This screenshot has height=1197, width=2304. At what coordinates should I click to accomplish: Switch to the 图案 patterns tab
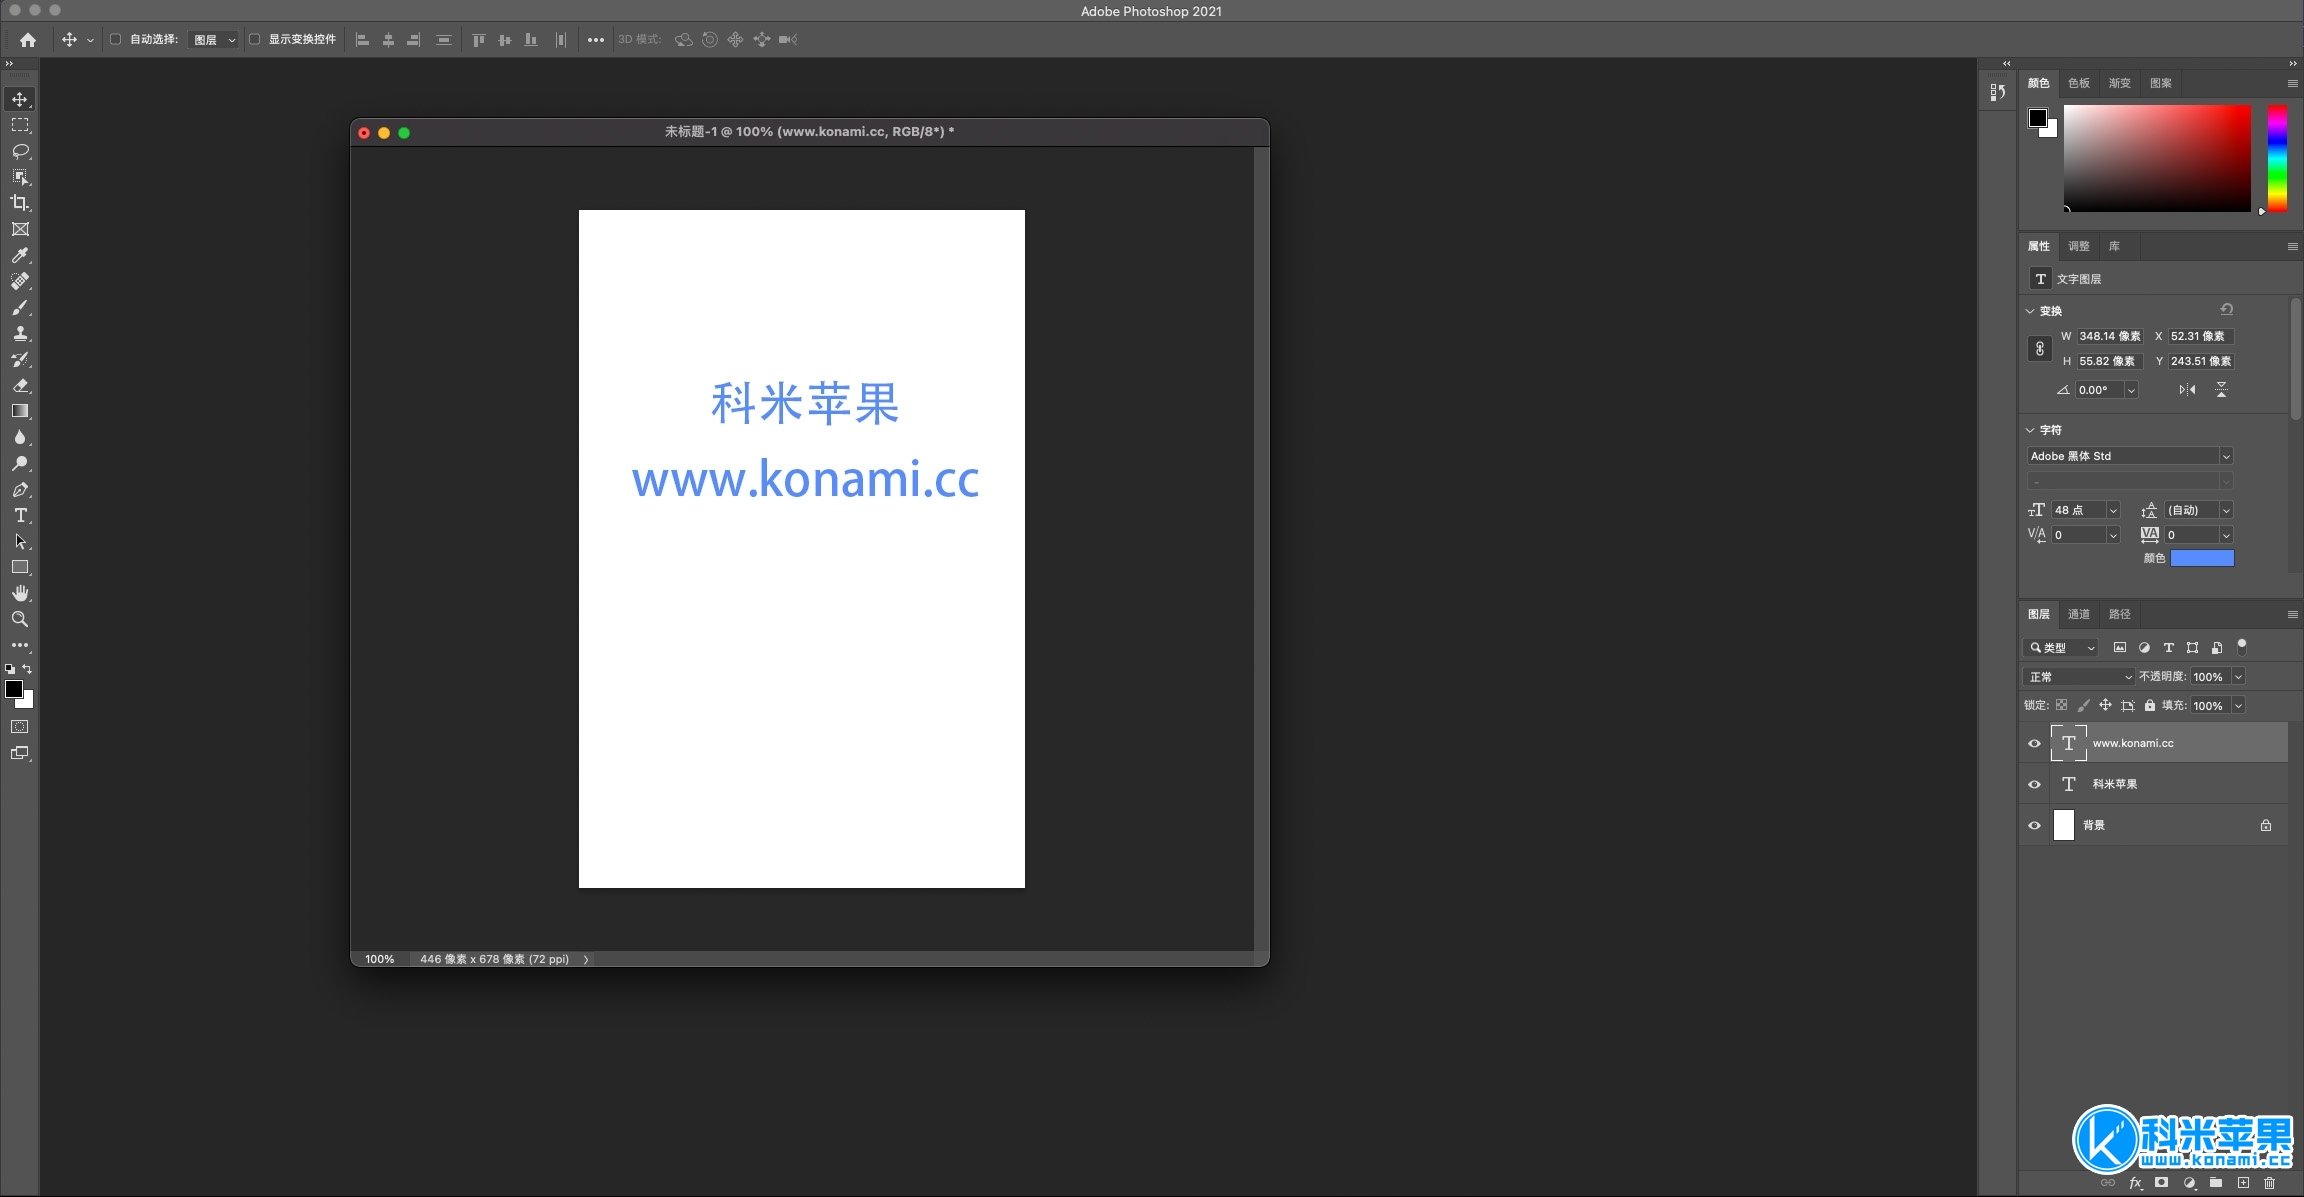(x=2161, y=83)
